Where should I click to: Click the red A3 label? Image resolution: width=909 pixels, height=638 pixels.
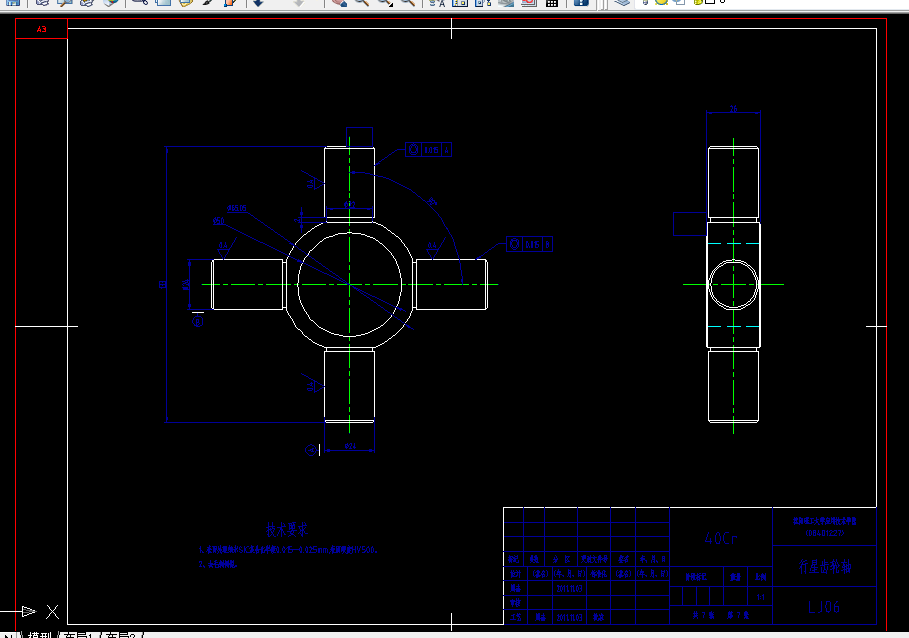(x=41, y=29)
